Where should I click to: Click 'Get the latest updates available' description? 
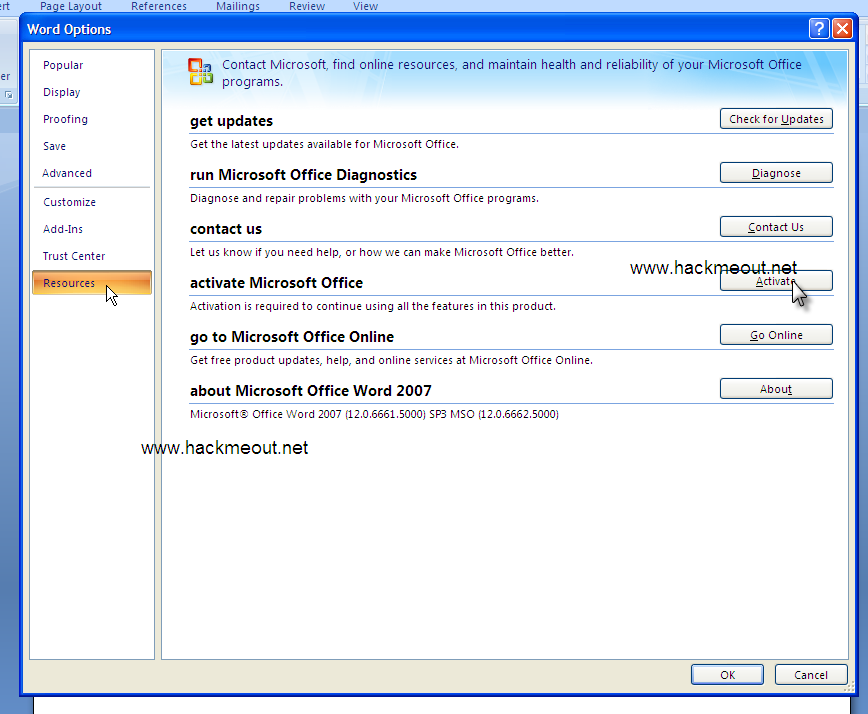[x=324, y=144]
